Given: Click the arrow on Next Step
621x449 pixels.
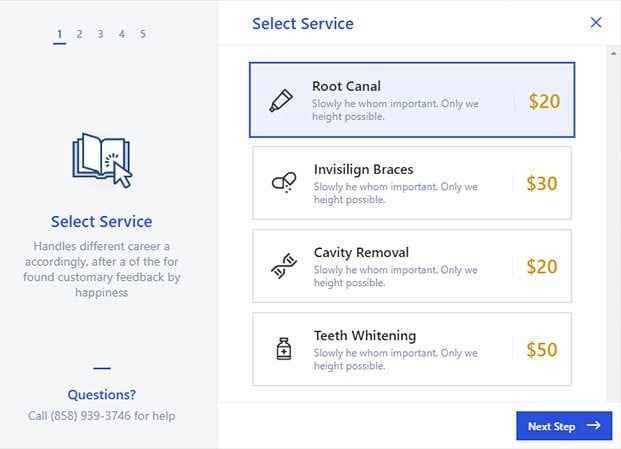Looking at the screenshot, I should 594,426.
